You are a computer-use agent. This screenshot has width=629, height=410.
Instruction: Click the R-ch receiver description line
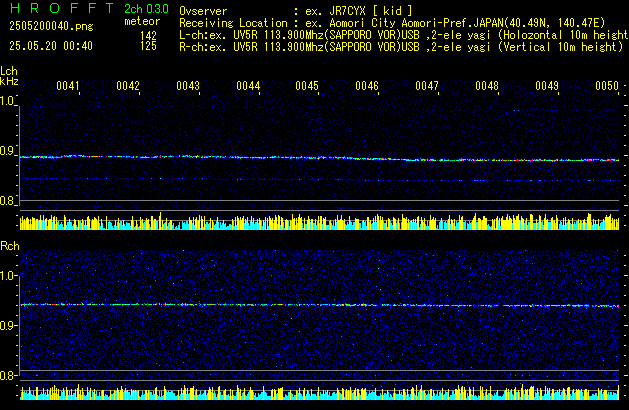click(x=401, y=47)
